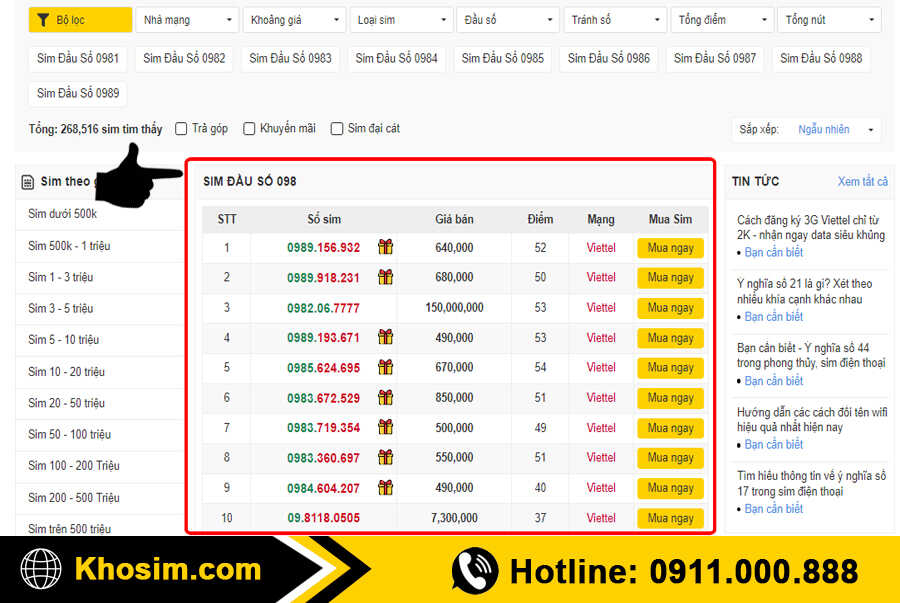Tick the Khuyến mãi checkbox

[249, 129]
